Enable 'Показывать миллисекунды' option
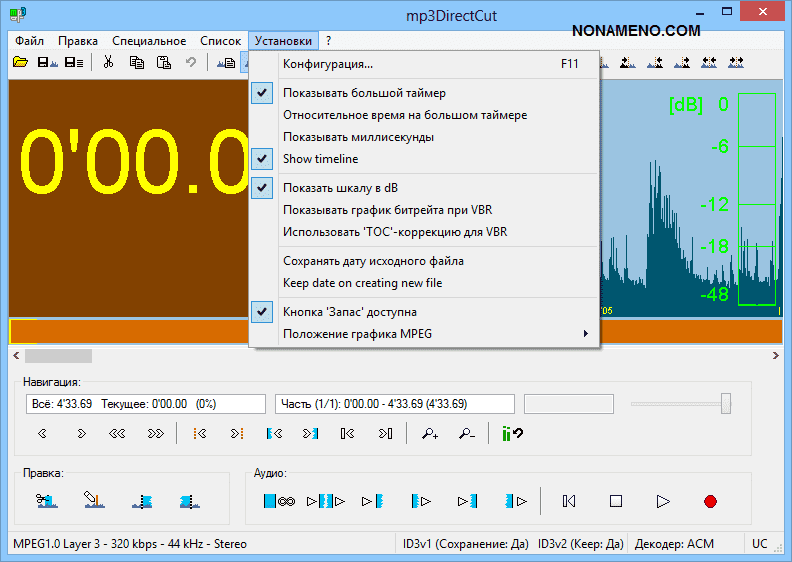 358,137
